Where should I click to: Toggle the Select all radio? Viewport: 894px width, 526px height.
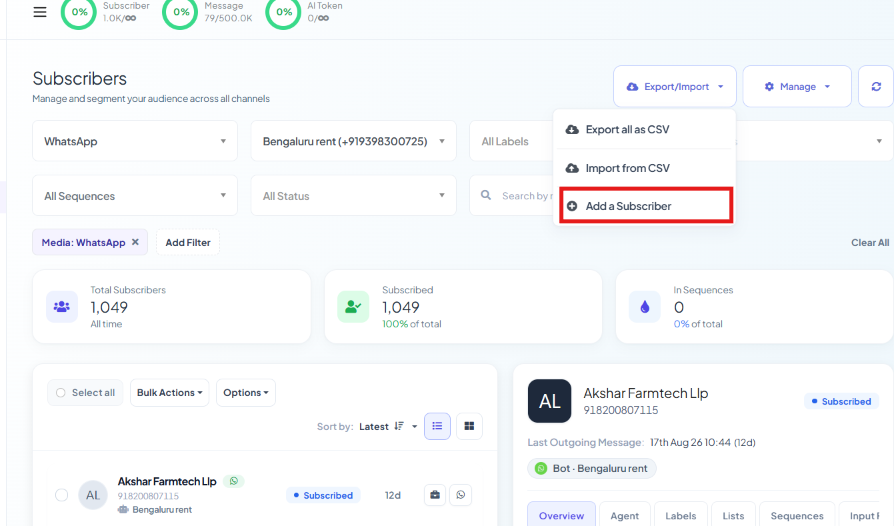60,393
